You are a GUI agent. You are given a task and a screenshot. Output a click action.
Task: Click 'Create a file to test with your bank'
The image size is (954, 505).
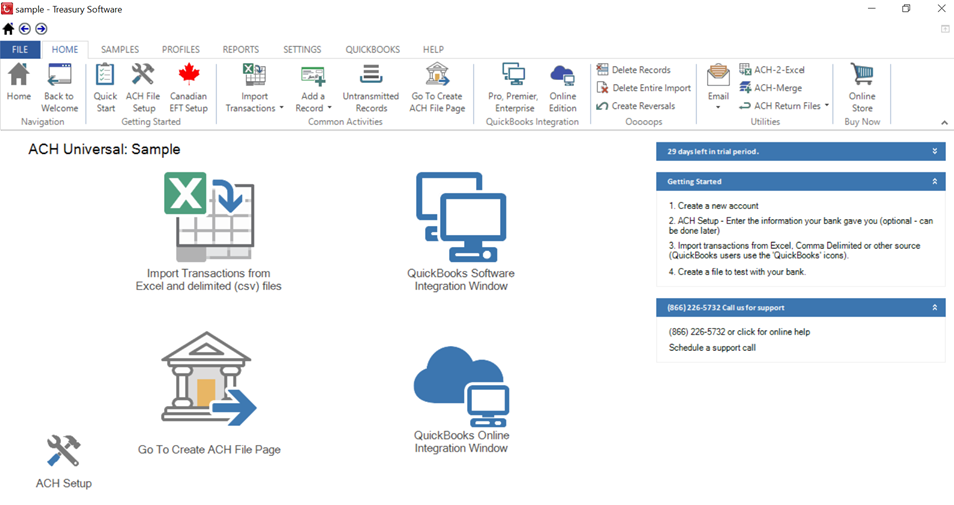click(x=737, y=272)
